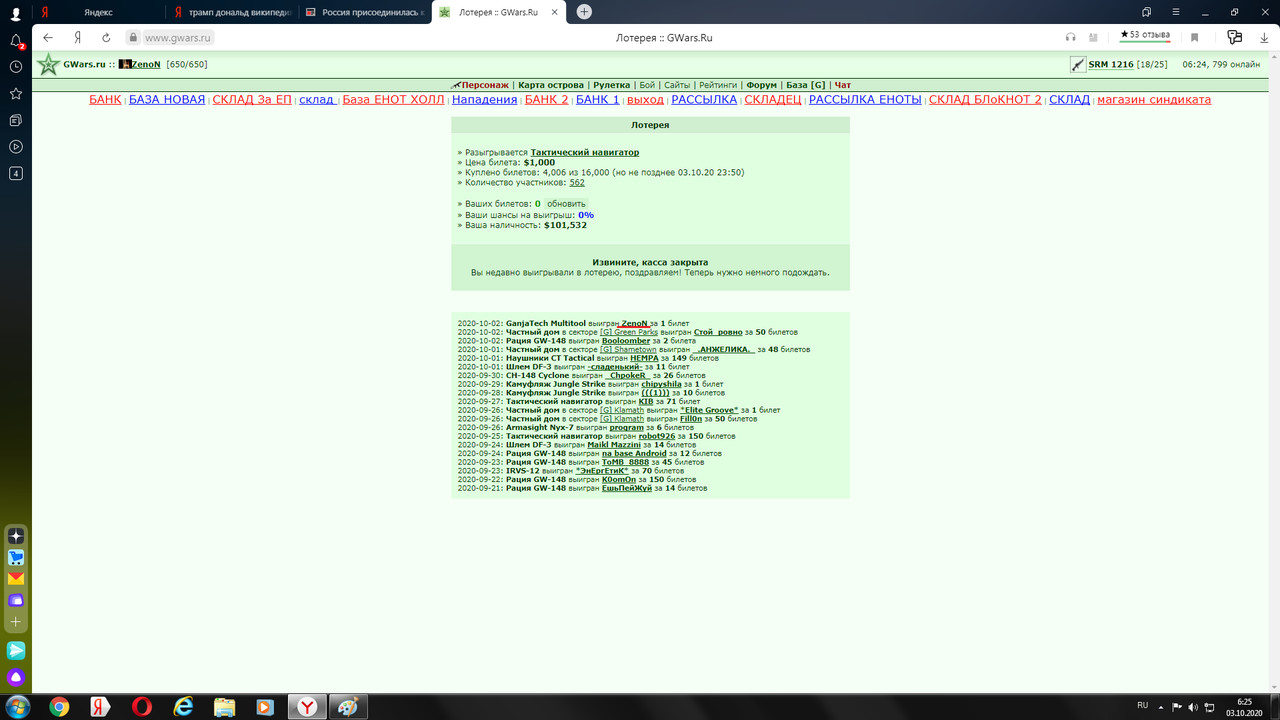Screen dimensions: 1280x720
Task: Open a new browser tab
Action: (x=584, y=12)
